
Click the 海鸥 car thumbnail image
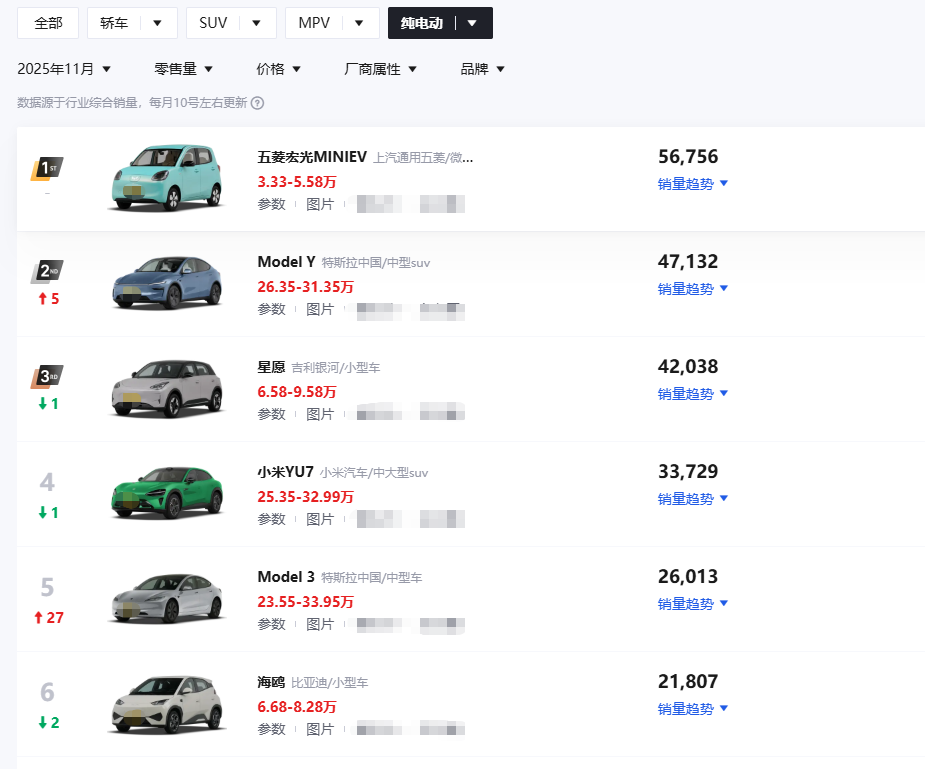pos(166,705)
